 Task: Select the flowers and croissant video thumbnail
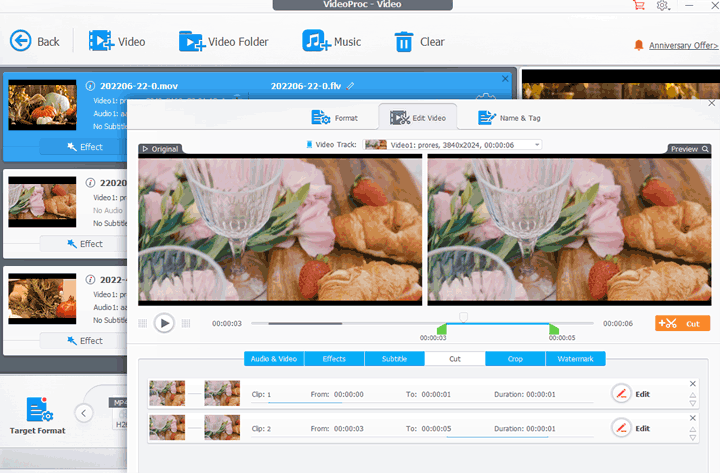coord(42,202)
